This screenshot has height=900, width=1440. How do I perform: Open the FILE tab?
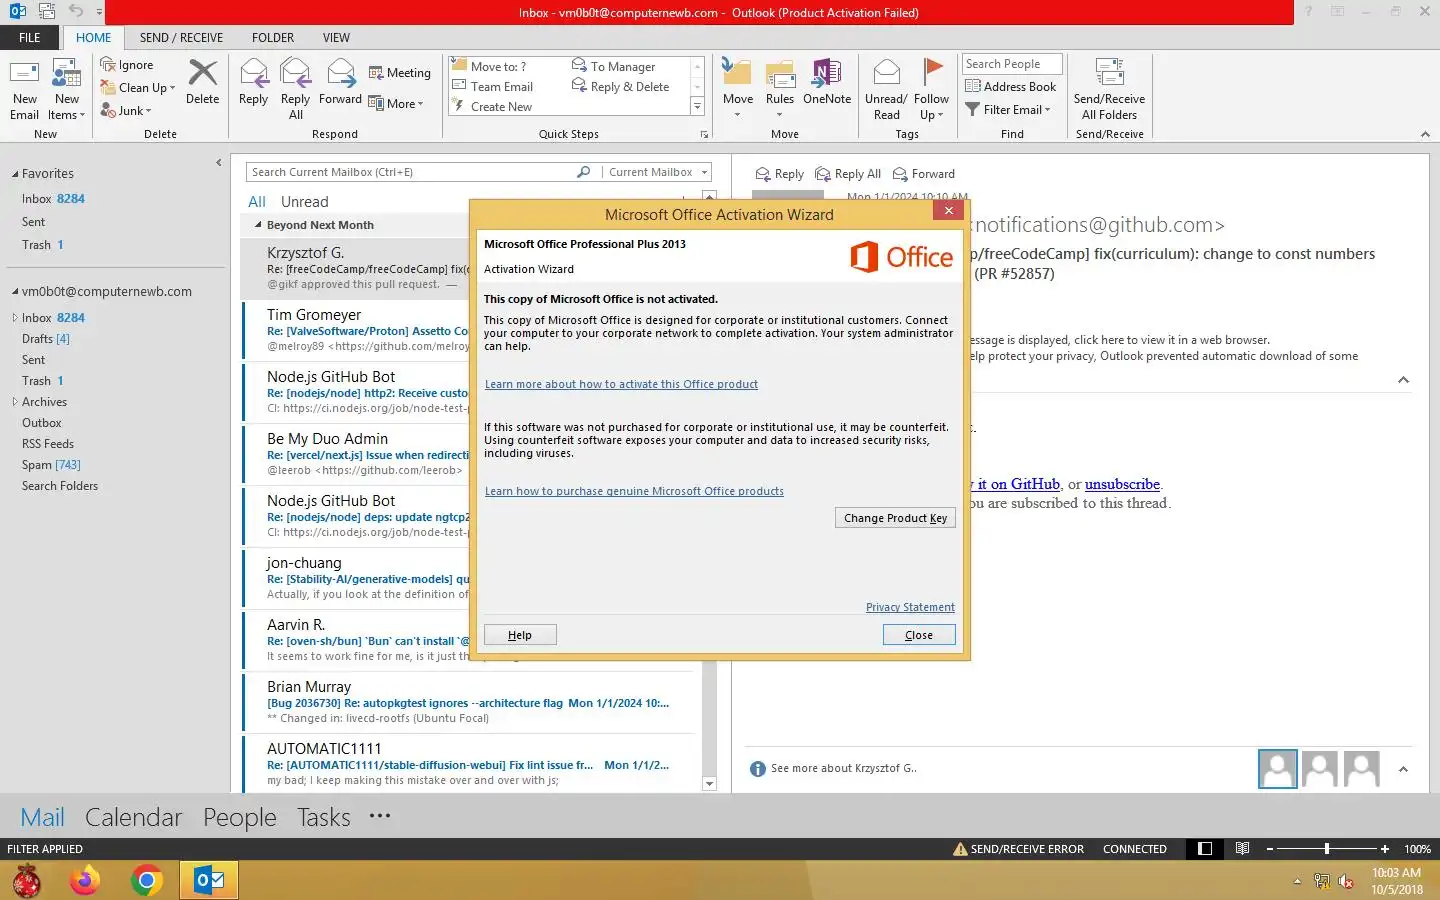click(30, 38)
